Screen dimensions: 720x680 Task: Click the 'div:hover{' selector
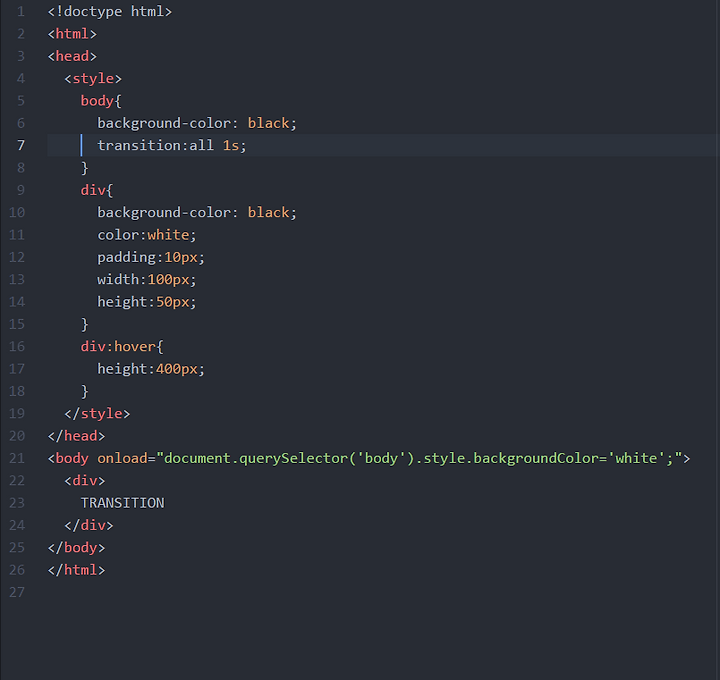[122, 347]
